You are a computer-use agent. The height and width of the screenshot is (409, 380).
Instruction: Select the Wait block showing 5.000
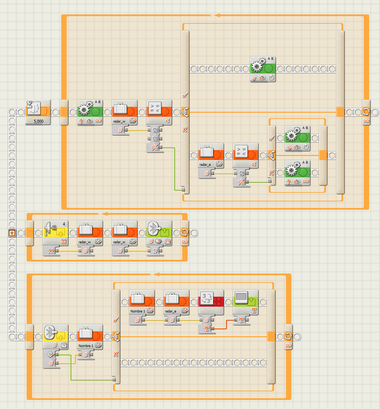pyautogui.click(x=38, y=112)
